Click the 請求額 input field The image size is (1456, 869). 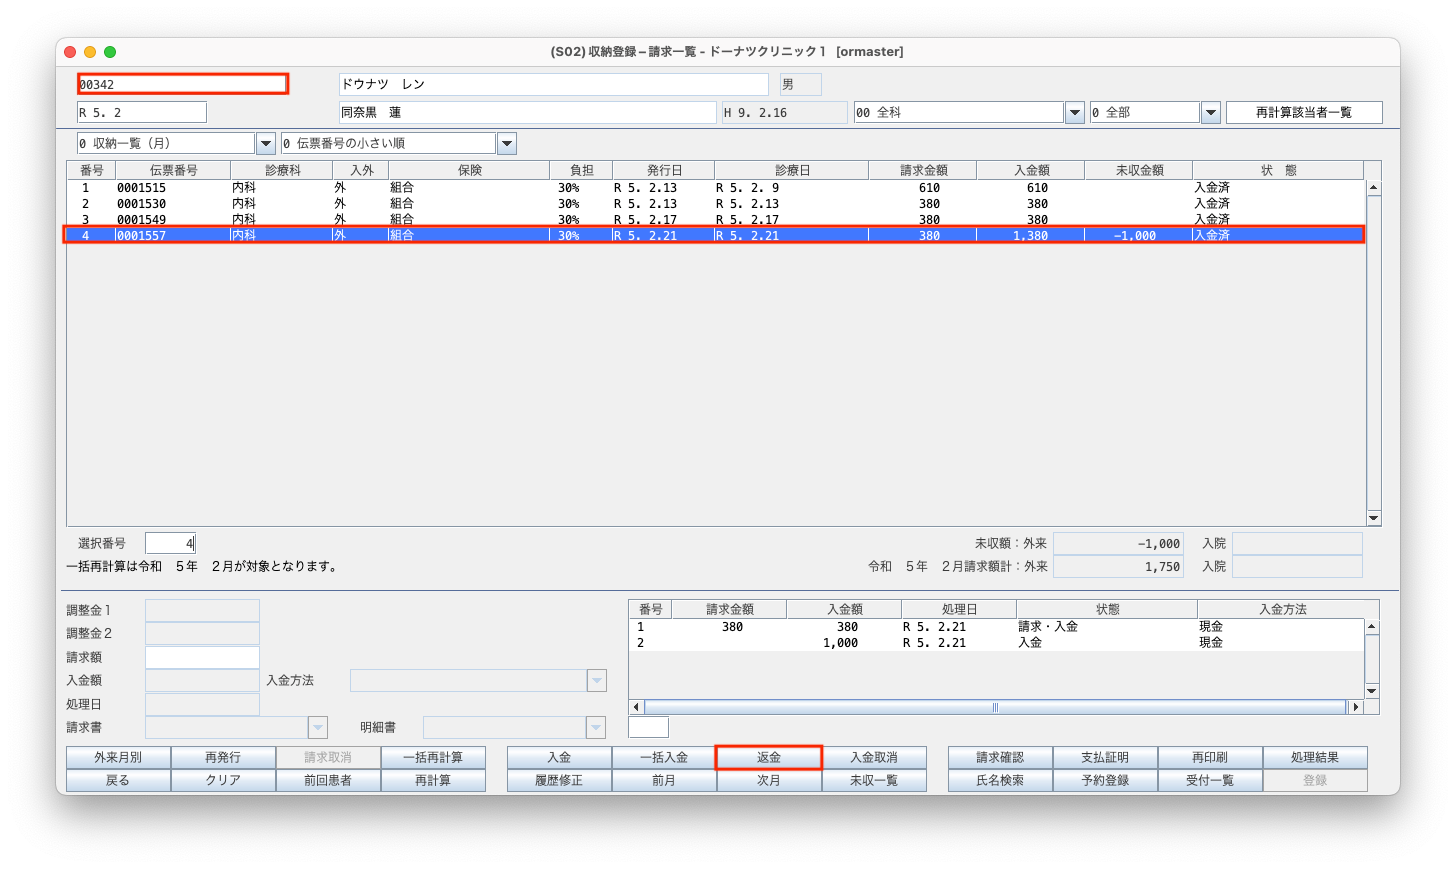[202, 657]
